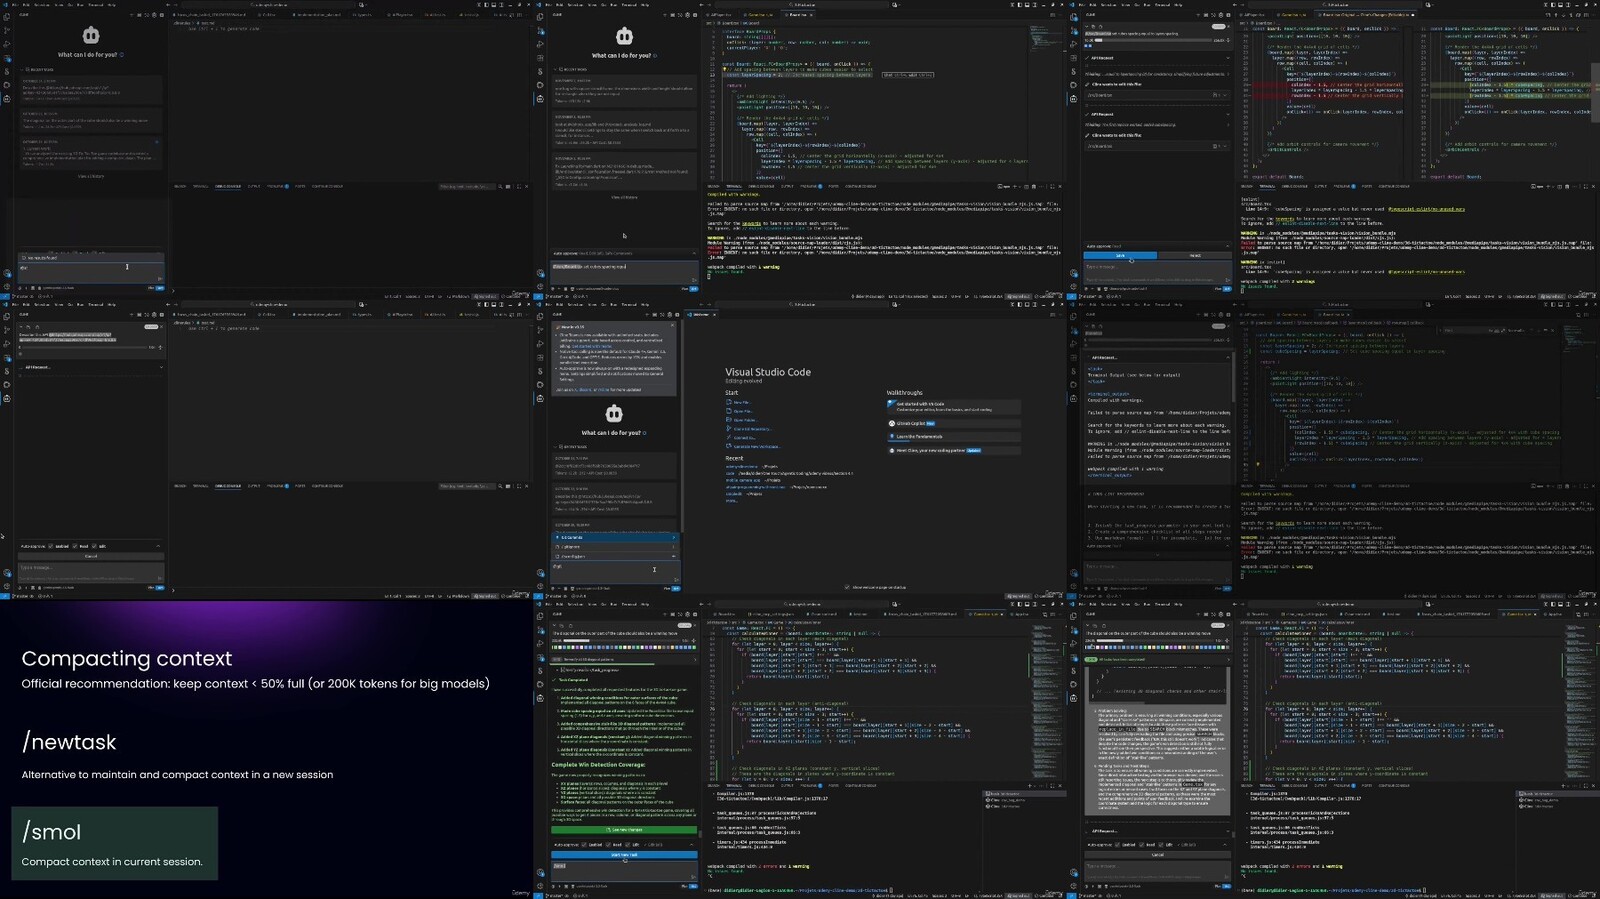Collapse Recent Tasks in the first frame

[x=38, y=70]
